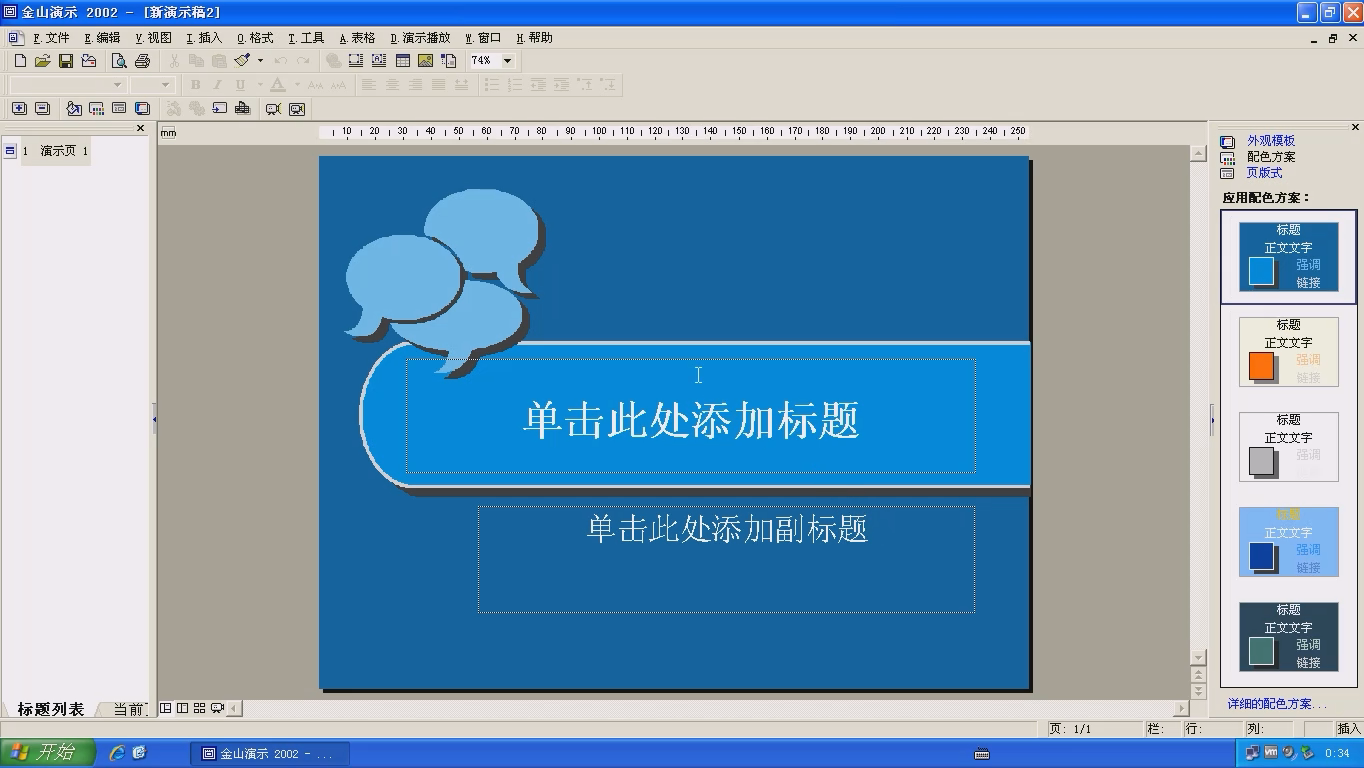
Task: Click the Print Preview icon
Action: click(119, 61)
